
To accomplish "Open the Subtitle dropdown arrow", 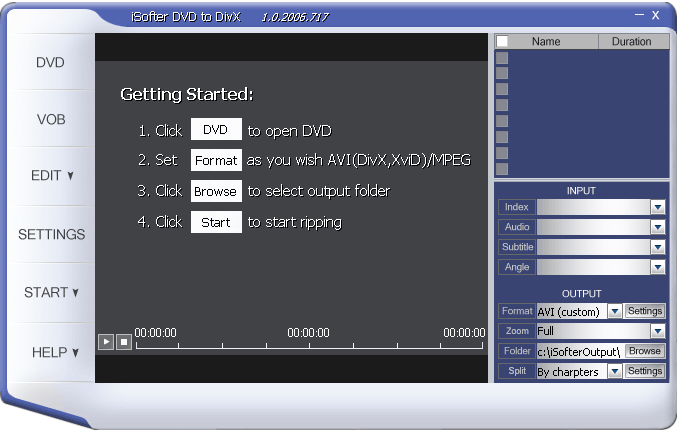I will point(658,247).
